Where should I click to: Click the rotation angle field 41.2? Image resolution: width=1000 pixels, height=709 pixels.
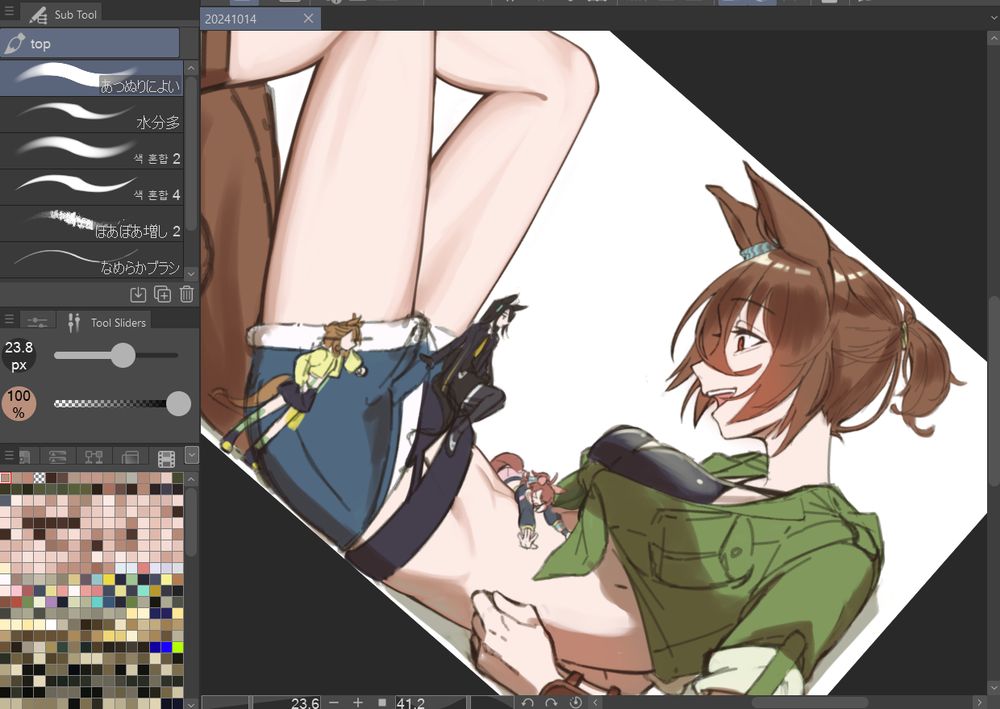411,702
